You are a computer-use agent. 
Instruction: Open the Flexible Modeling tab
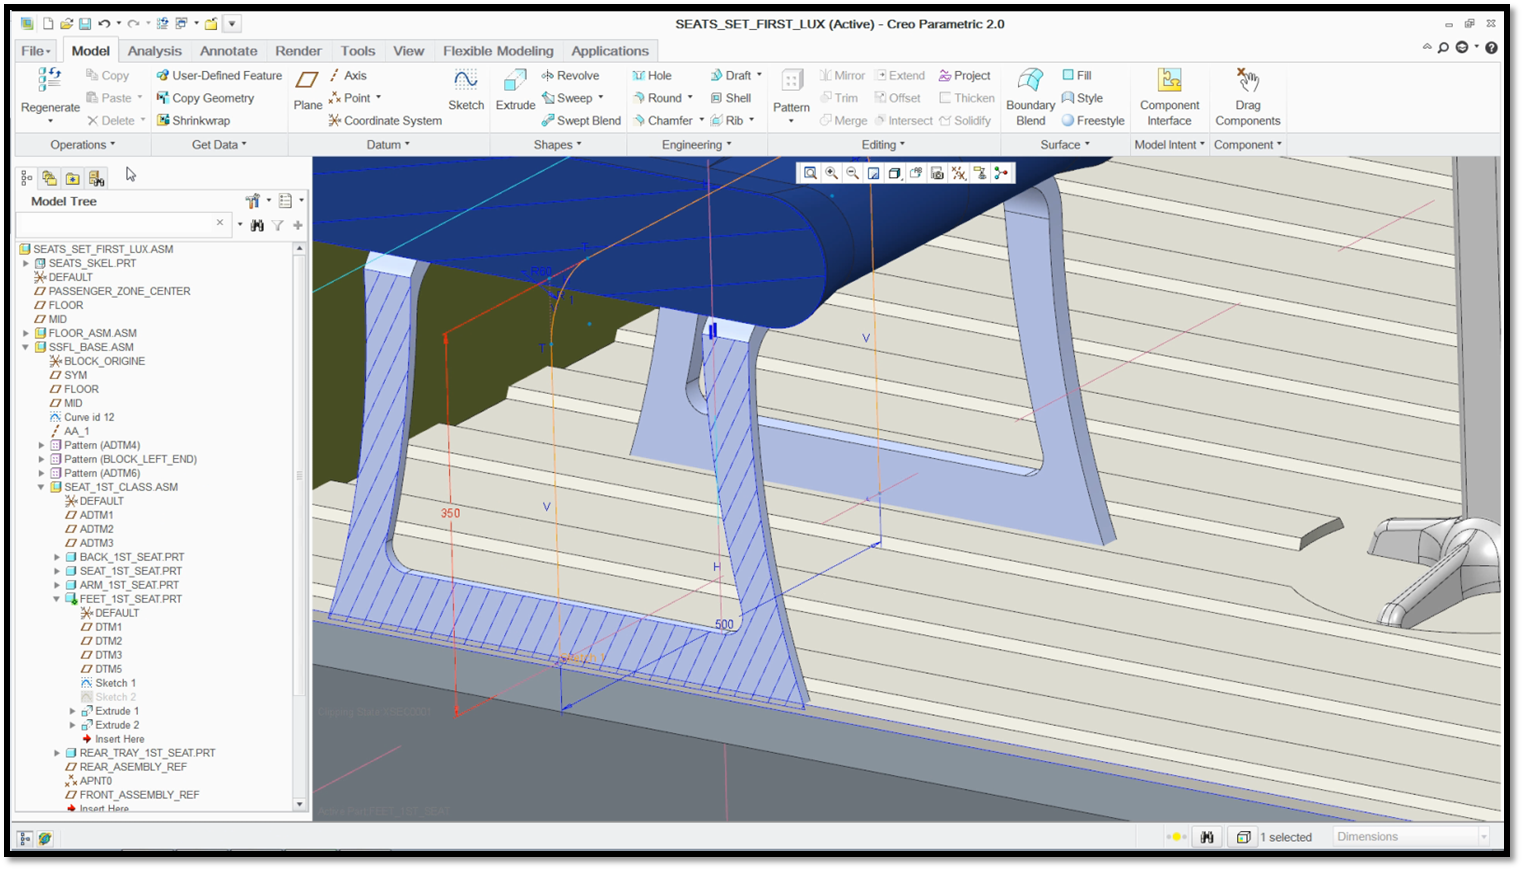tap(498, 50)
